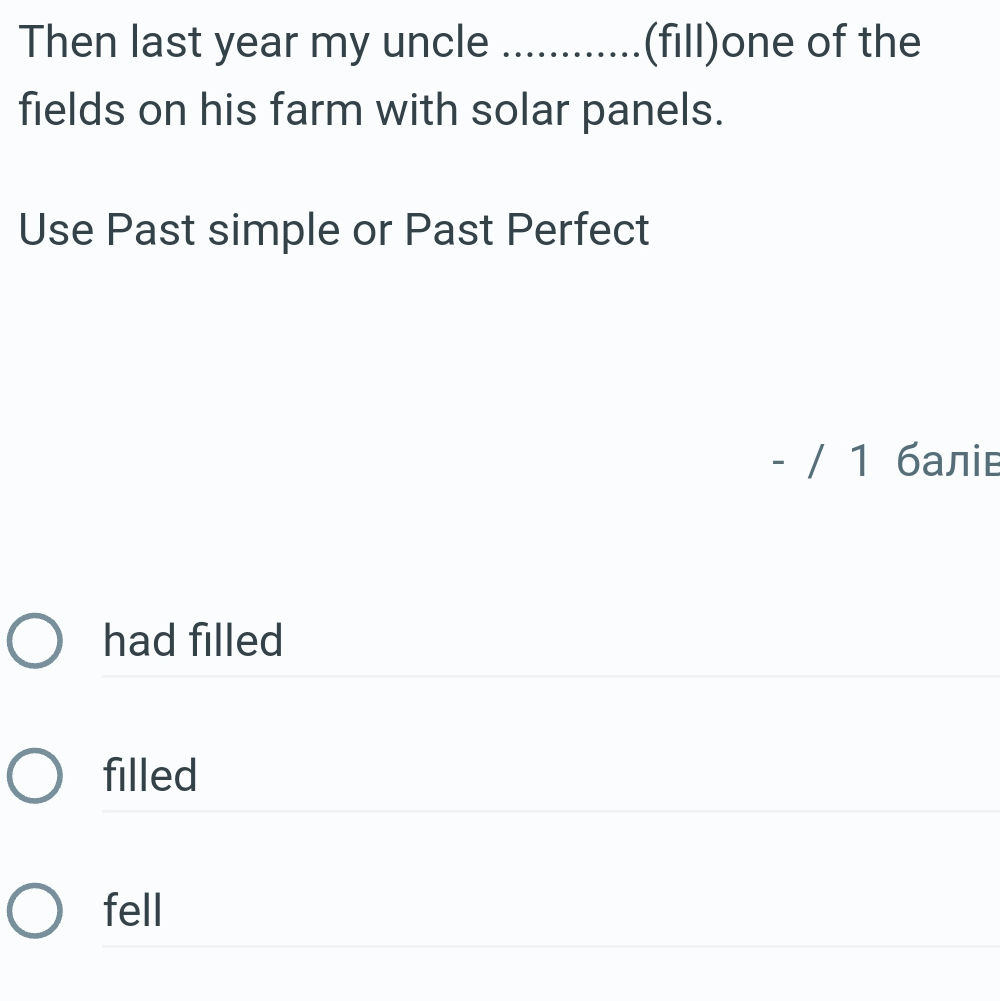
Task: Click the underline beneath the "fell" option
Action: coord(550,946)
